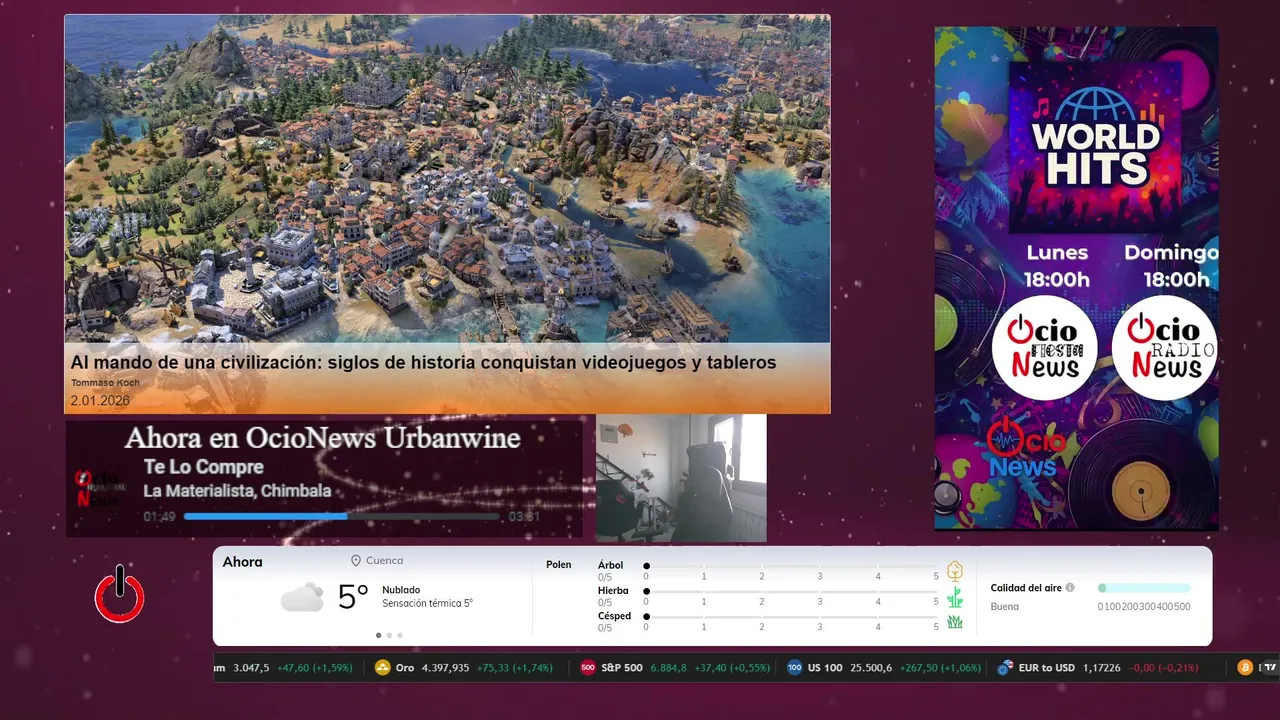
Task: Click the Buena air quality value
Action: [1004, 607]
